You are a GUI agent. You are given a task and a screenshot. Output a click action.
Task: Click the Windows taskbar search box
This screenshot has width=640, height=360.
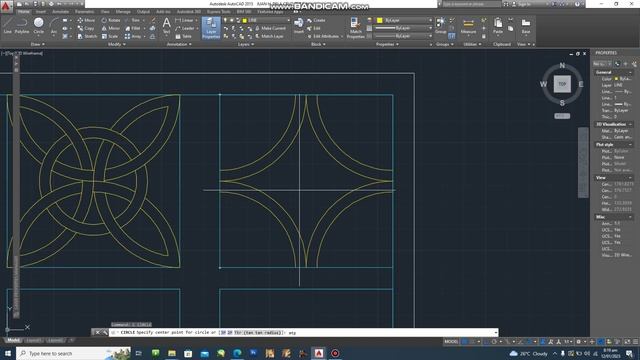73,353
